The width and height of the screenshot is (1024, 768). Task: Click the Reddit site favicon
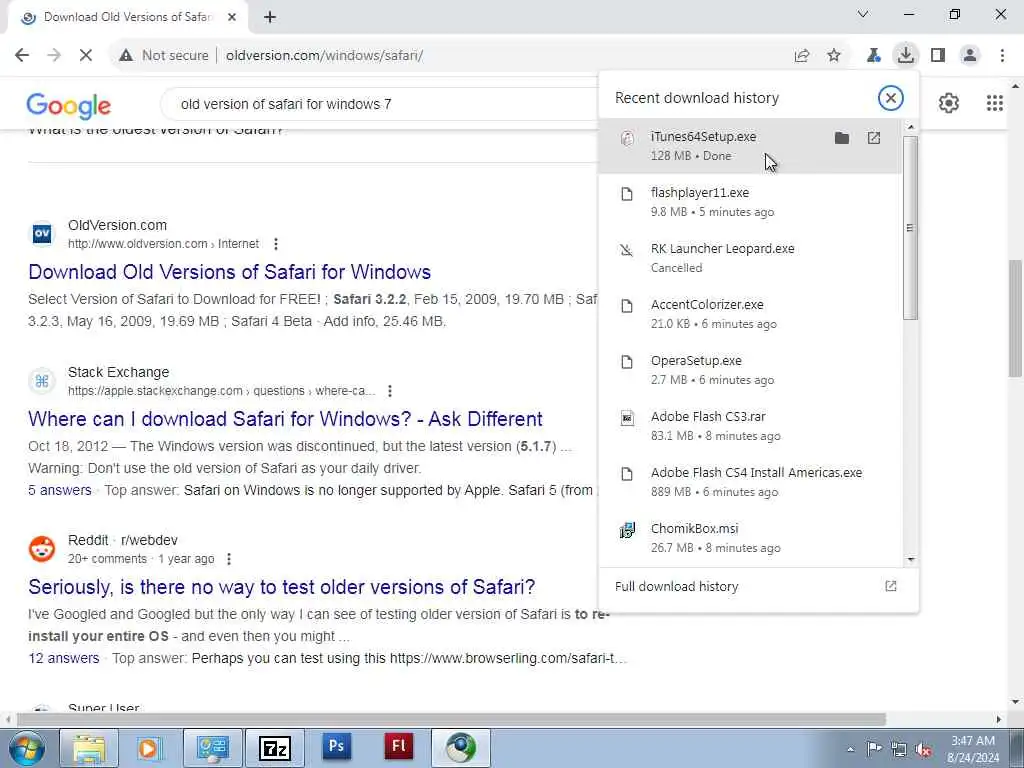42,549
